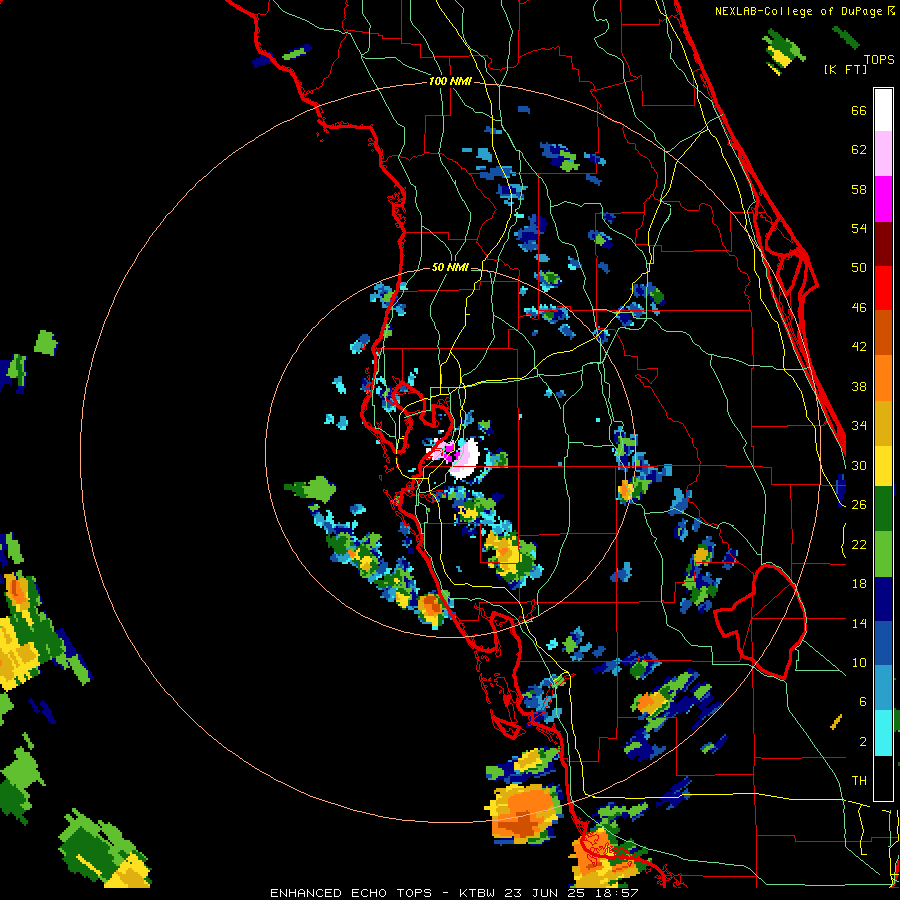The height and width of the screenshot is (900, 900).
Task: Click the 66 legend value
Action: click(859, 111)
